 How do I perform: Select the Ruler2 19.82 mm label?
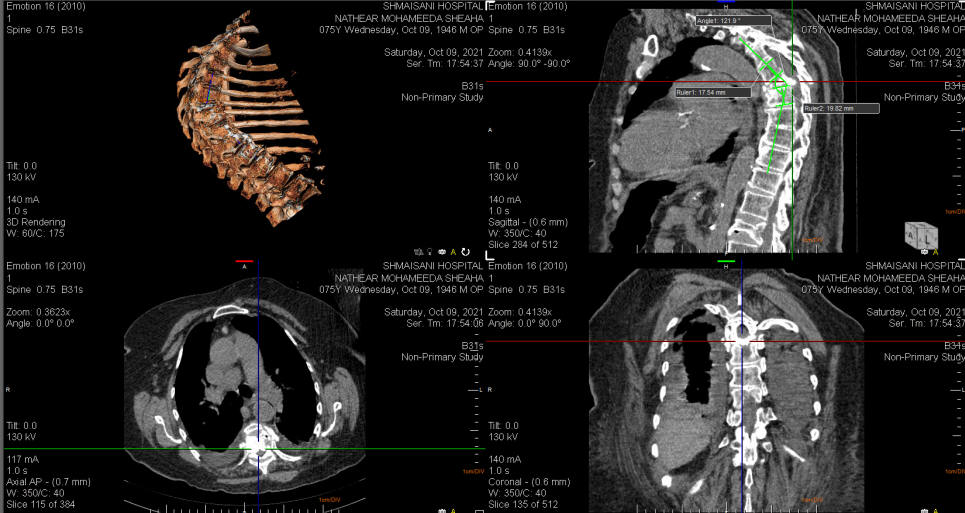(x=840, y=108)
